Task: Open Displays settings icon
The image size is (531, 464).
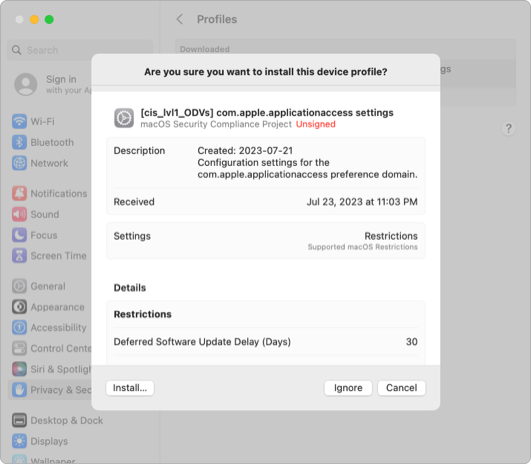Action: tap(19, 441)
